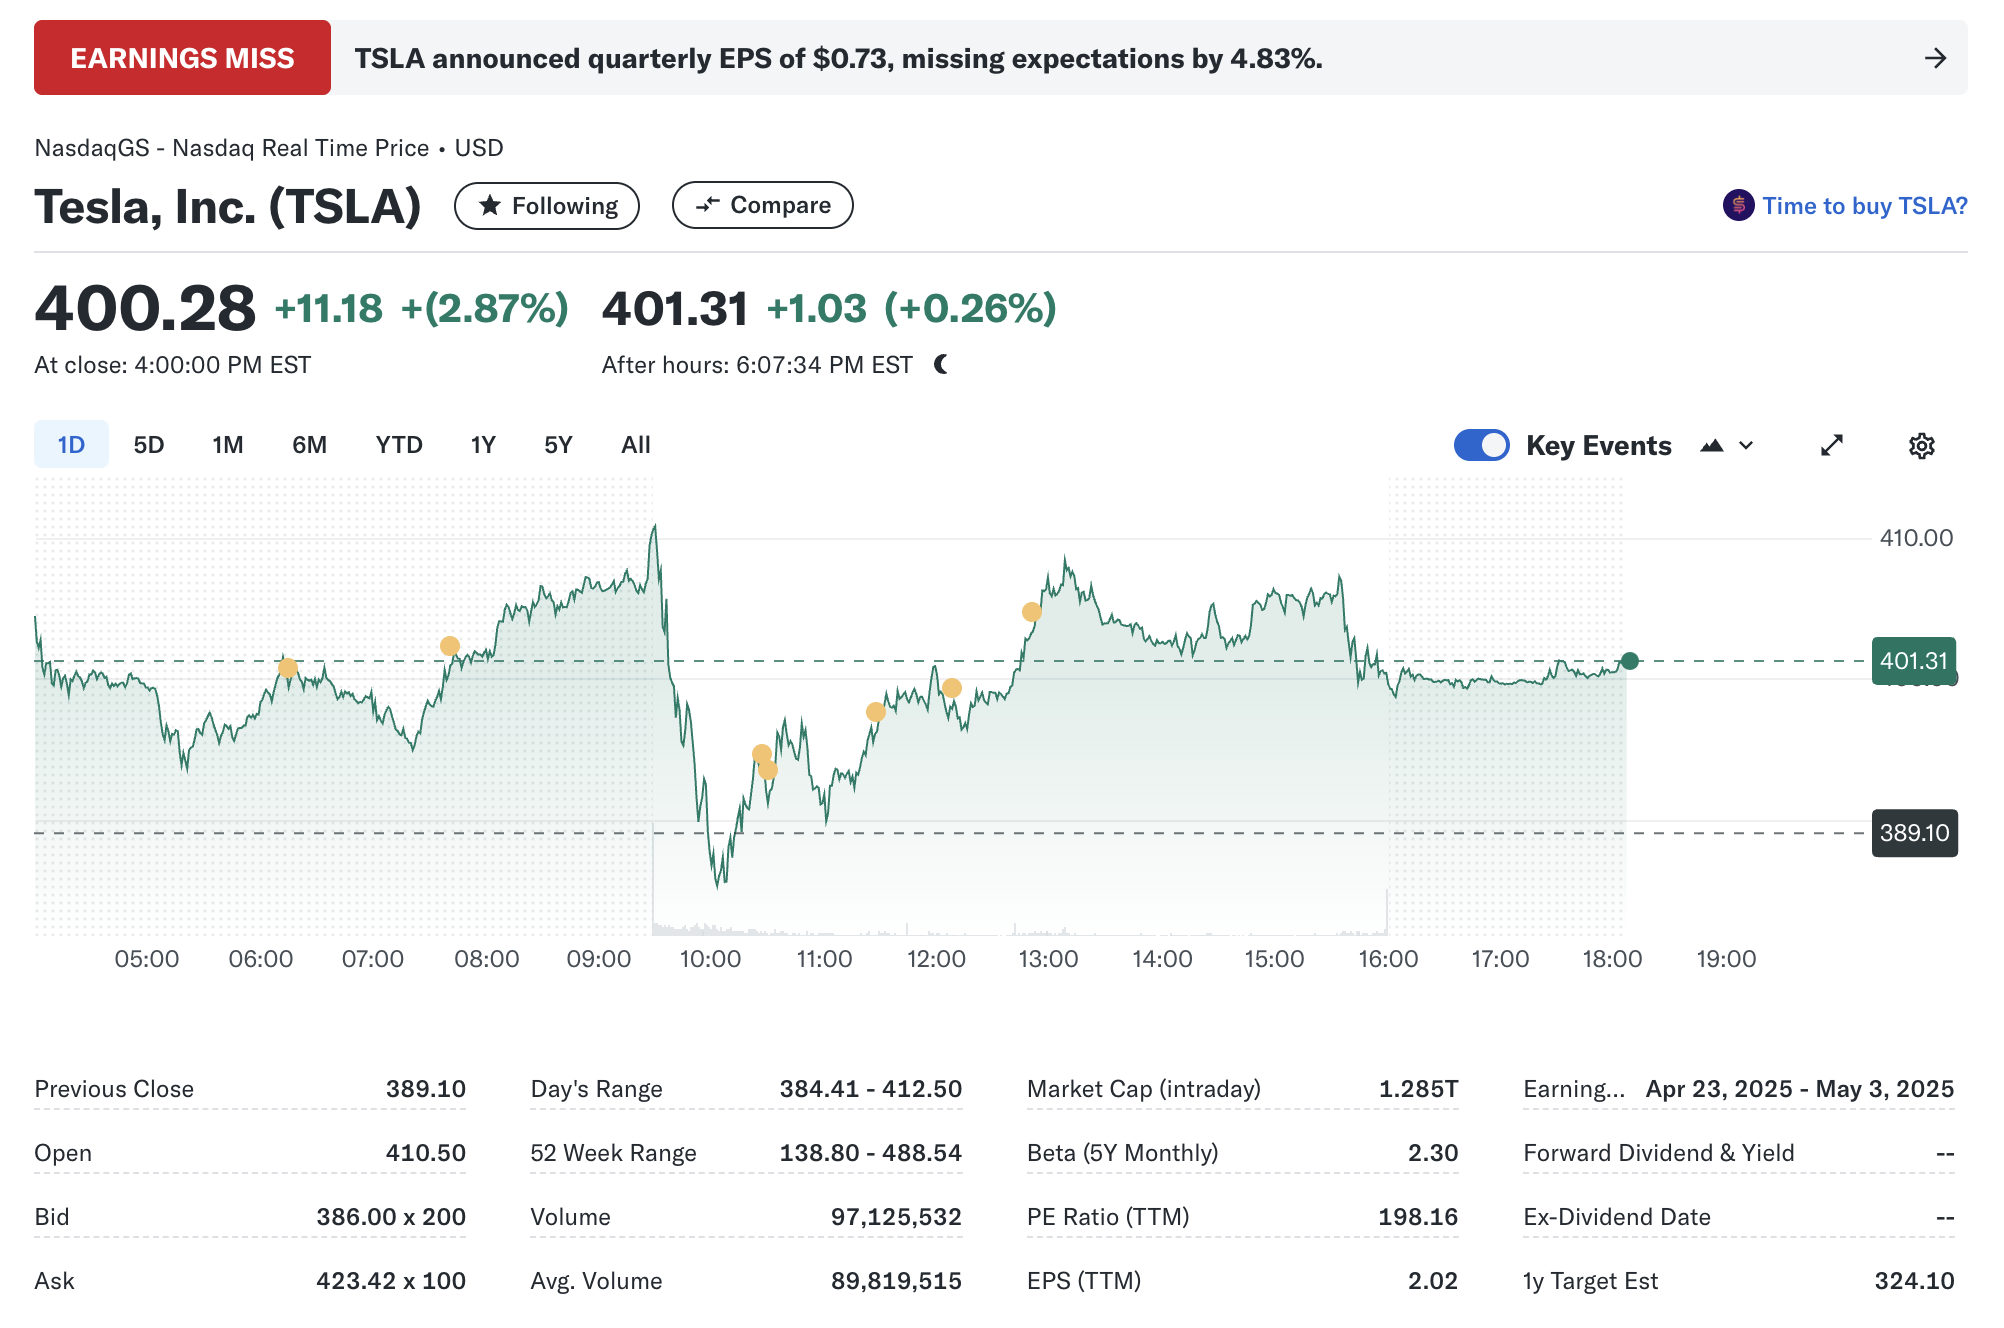Expand chart to fullscreen with arrows icon
This screenshot has width=2004, height=1328.
pos(1831,446)
